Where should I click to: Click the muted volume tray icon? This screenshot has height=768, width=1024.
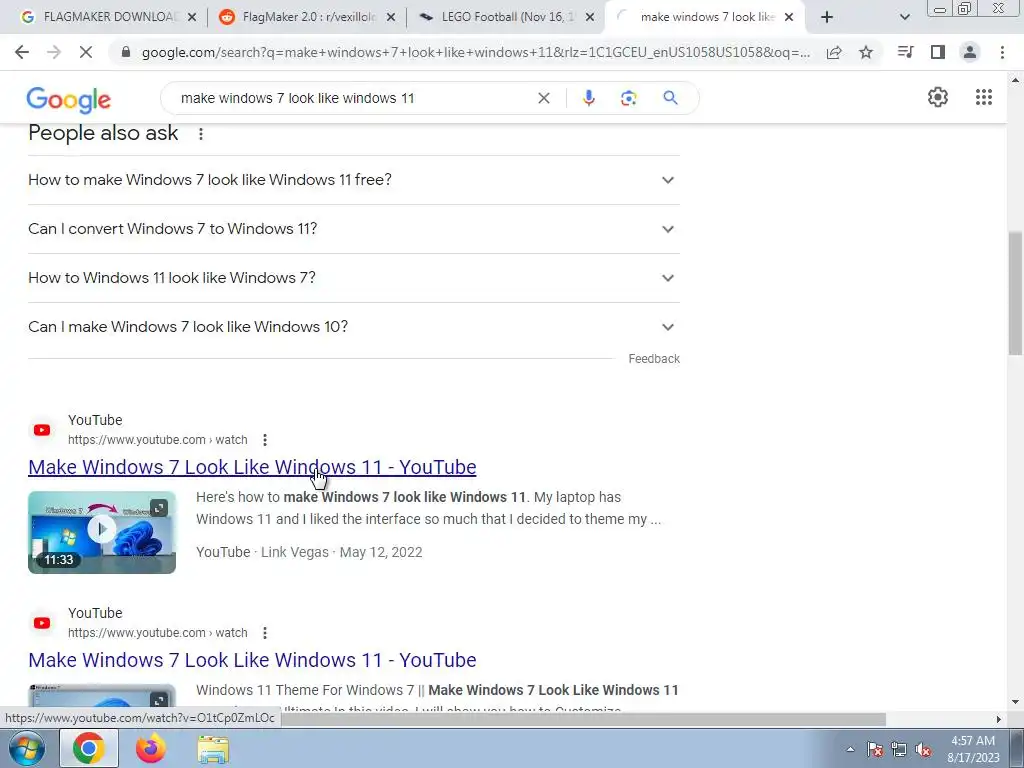click(x=923, y=749)
